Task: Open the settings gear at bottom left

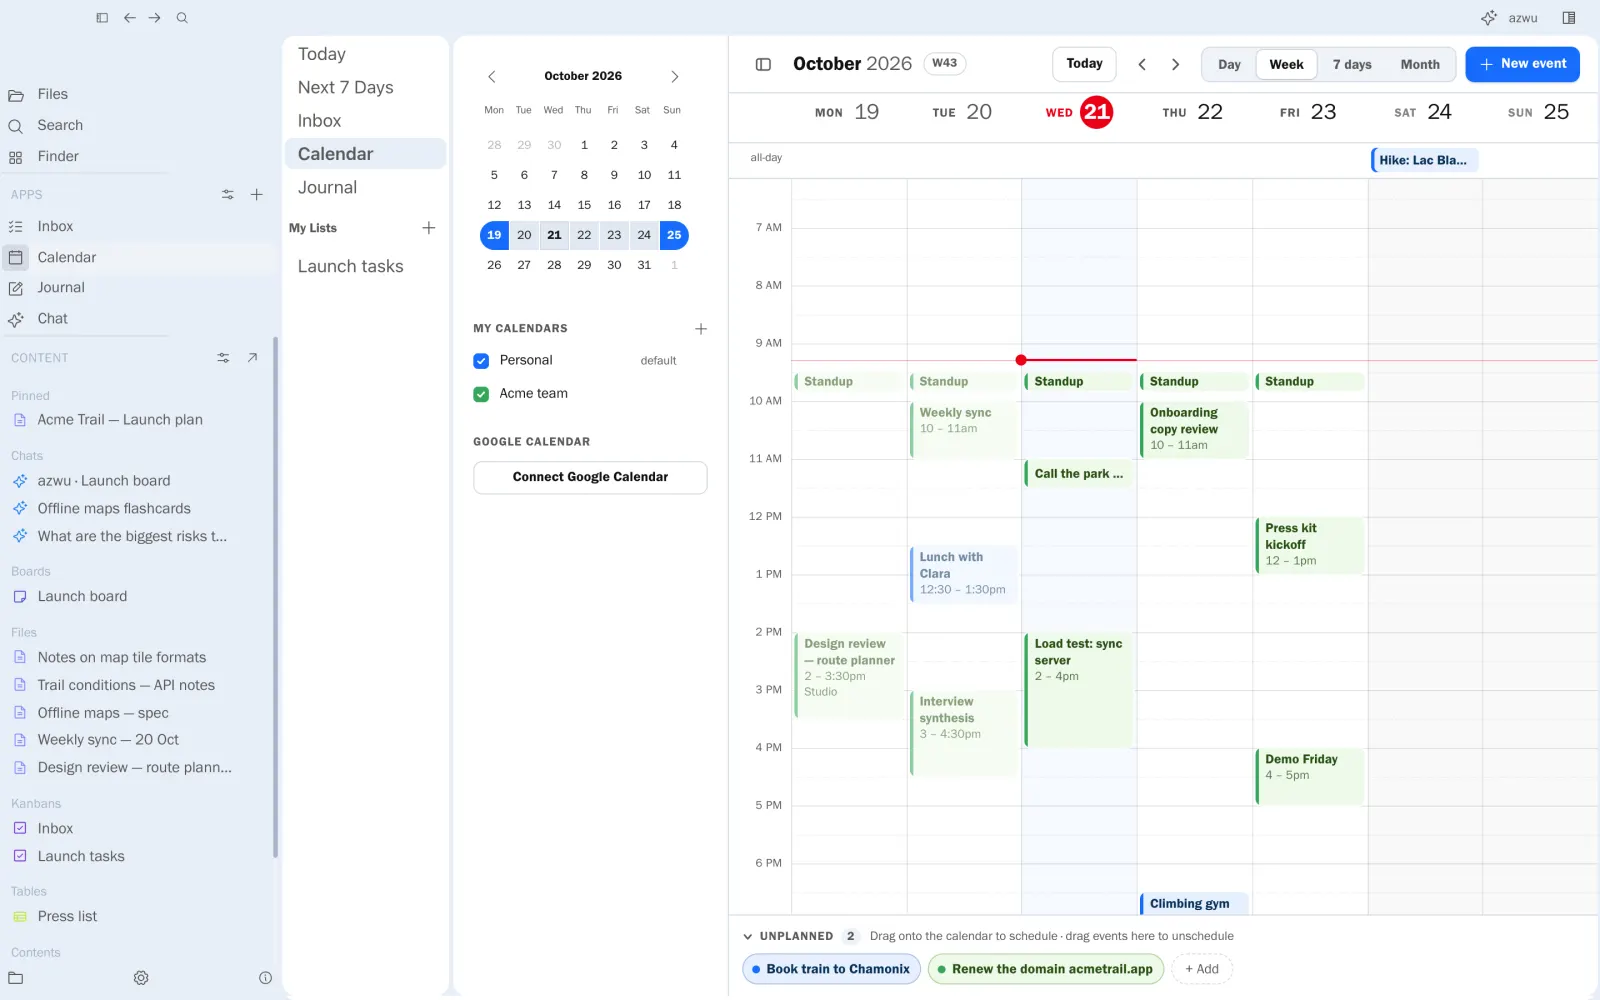Action: point(141,978)
